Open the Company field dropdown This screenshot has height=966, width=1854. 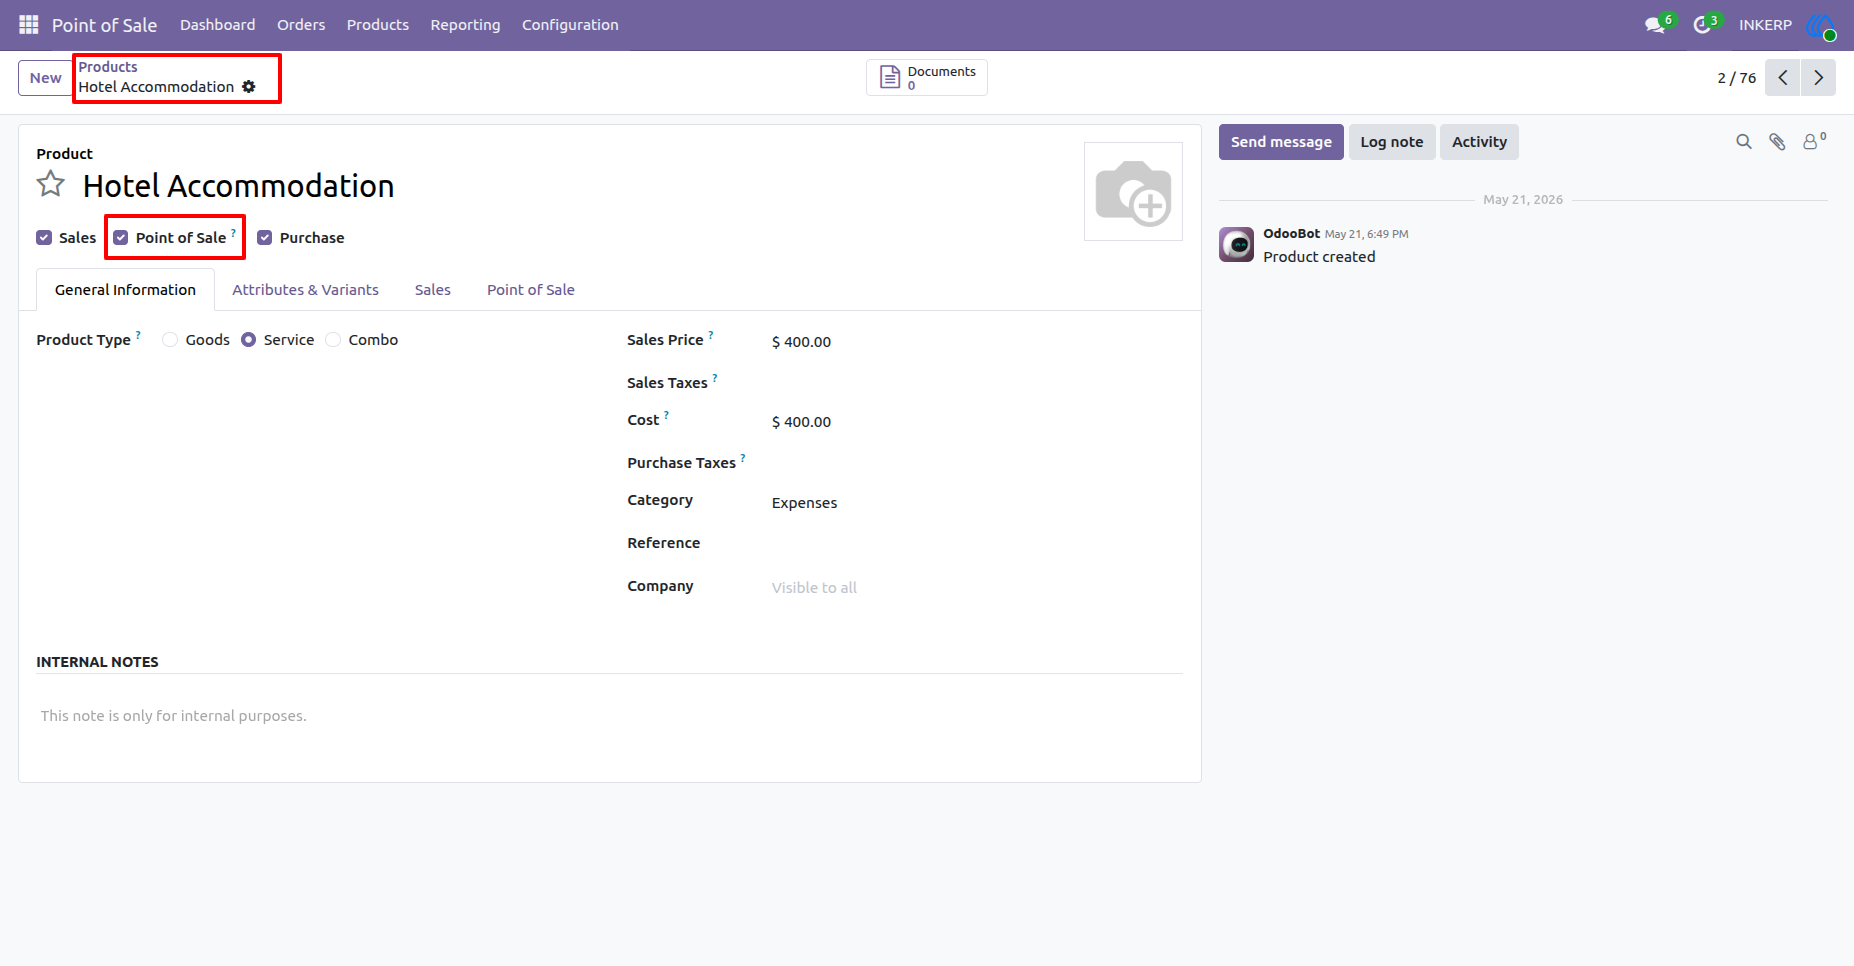click(976, 588)
